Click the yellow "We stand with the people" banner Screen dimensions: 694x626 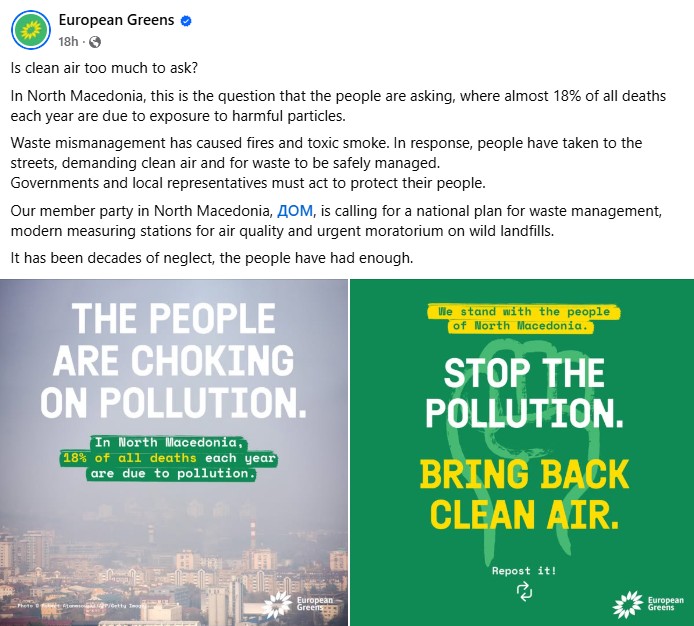523,318
